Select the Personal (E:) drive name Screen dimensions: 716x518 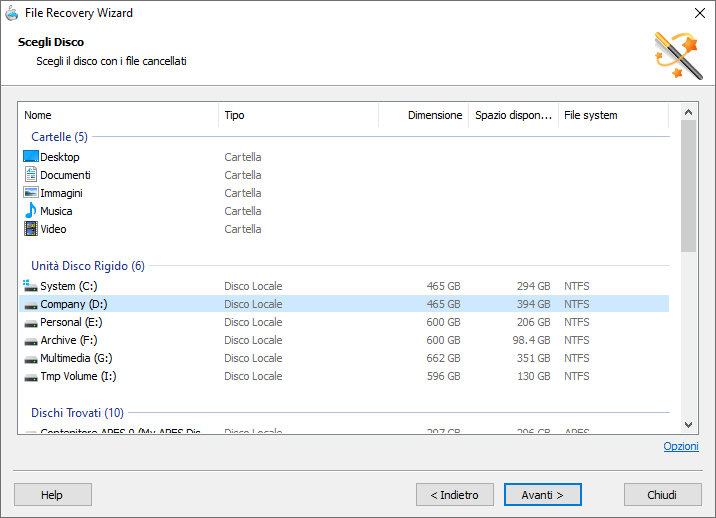click(x=71, y=322)
